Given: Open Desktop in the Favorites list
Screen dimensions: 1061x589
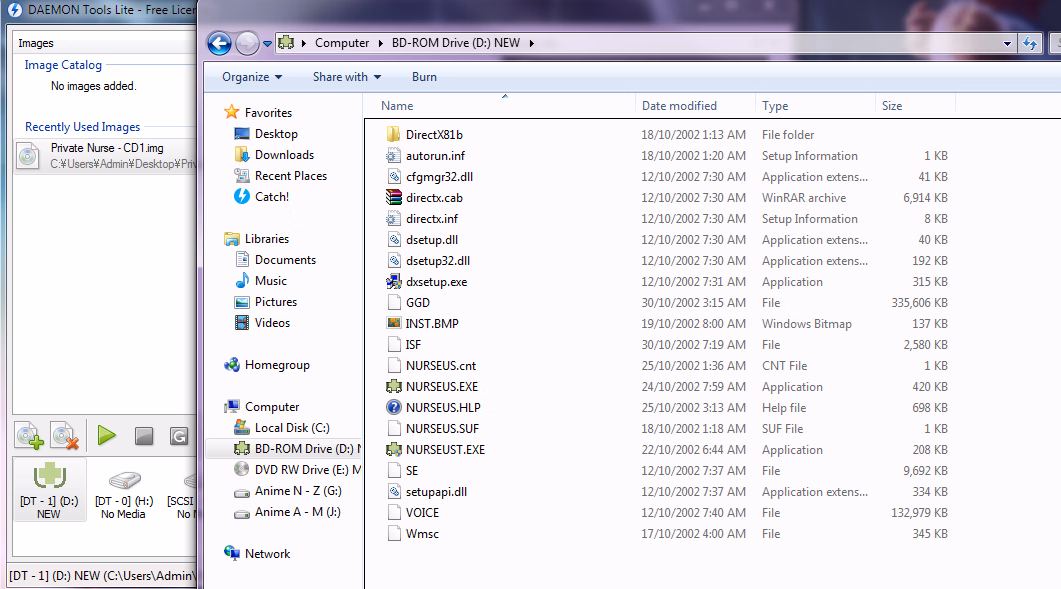Looking at the screenshot, I should pyautogui.click(x=276, y=133).
